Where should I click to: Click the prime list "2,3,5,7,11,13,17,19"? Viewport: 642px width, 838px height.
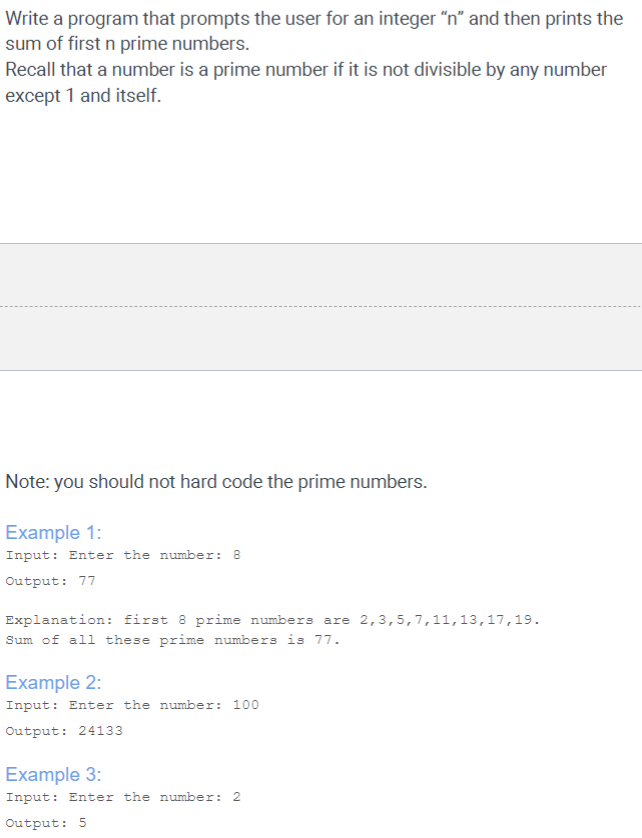click(x=446, y=620)
